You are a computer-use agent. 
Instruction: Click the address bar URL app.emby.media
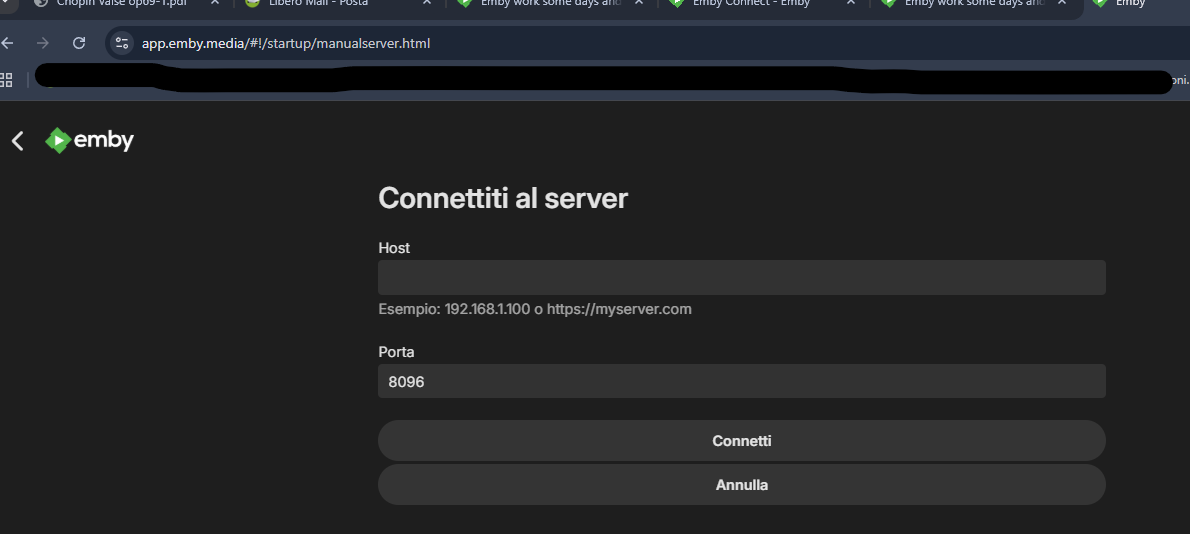[x=286, y=43]
